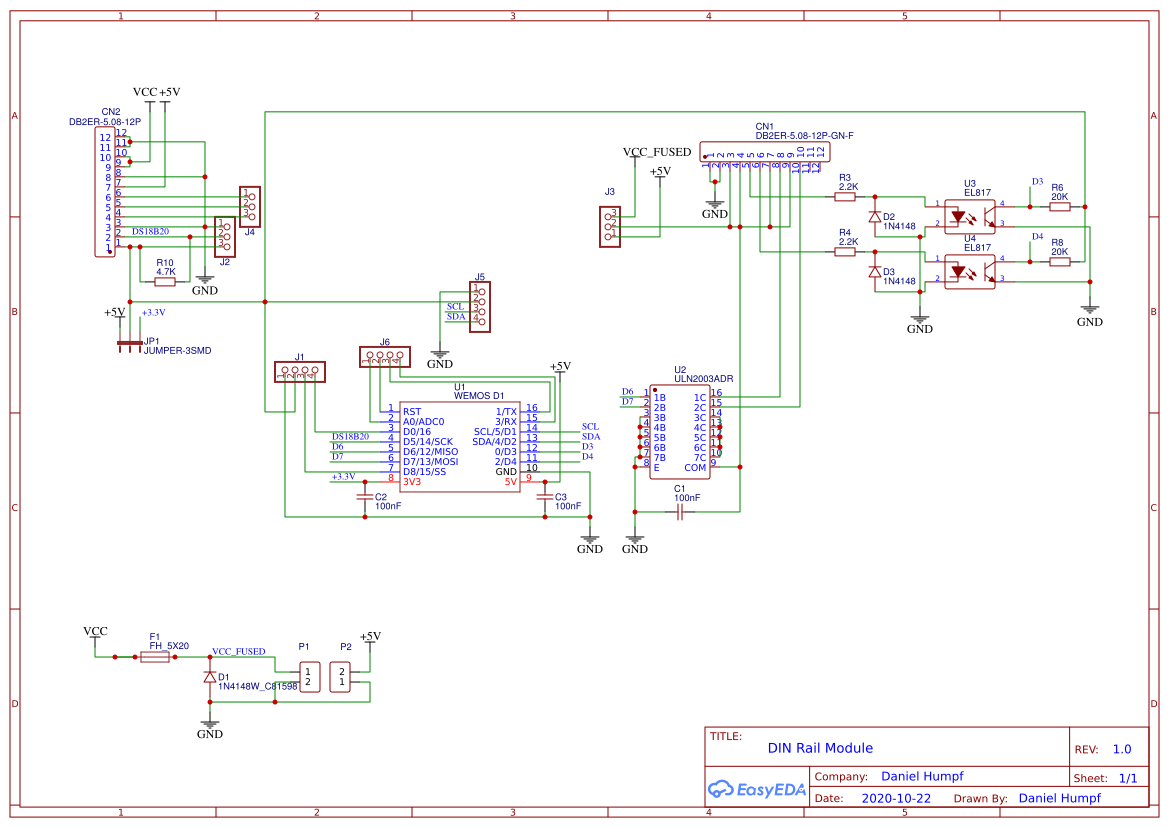This screenshot has width=1169, height=828.
Task: Click the 'FH_5X20' fuse value text
Action: [x=169, y=646]
